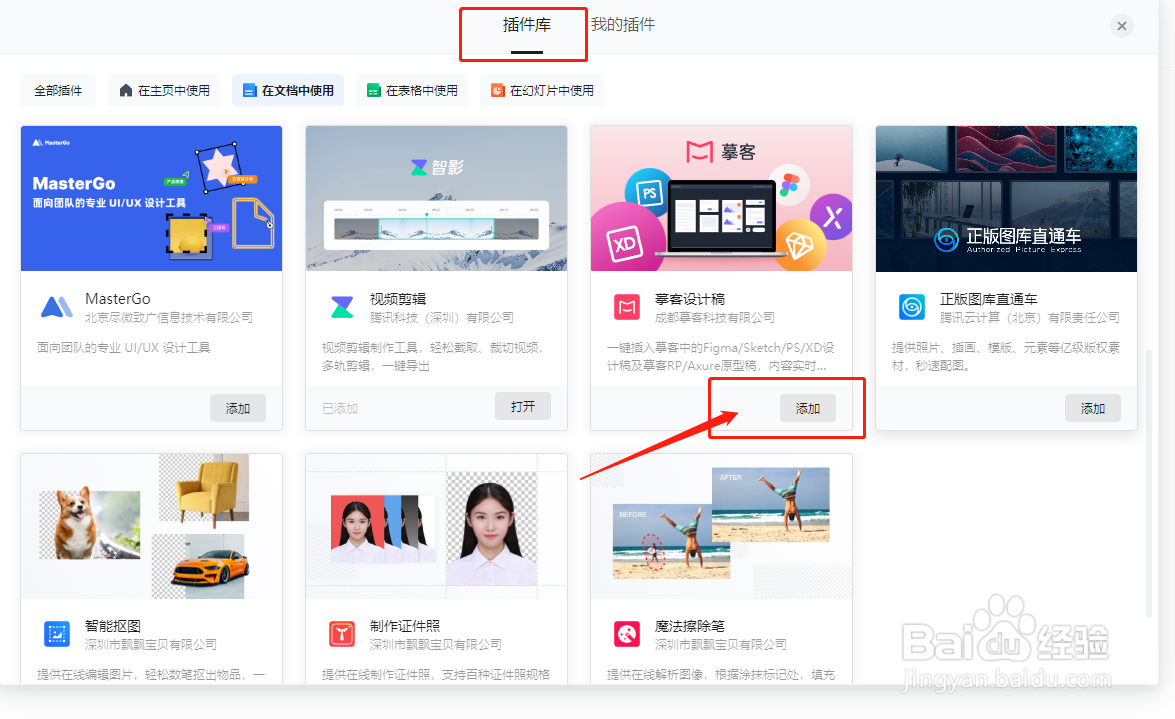1175x719 pixels.
Task: Add the 摹客设计稿 plugin
Action: [x=808, y=408]
